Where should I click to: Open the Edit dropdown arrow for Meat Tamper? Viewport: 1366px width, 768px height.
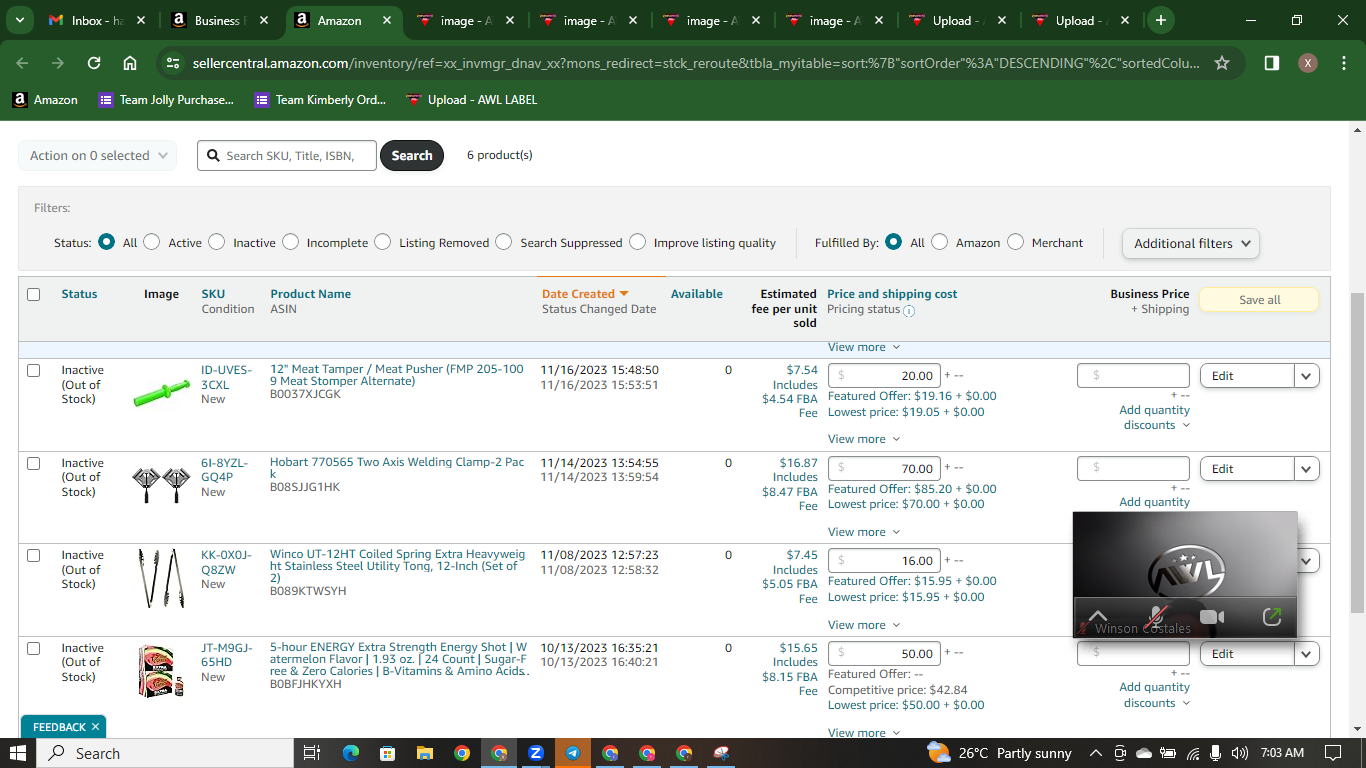click(x=1307, y=376)
